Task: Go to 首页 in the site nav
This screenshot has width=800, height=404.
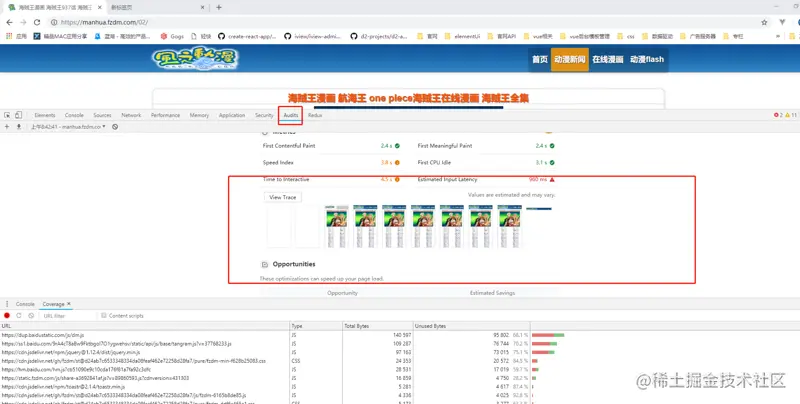Action: 540,60
